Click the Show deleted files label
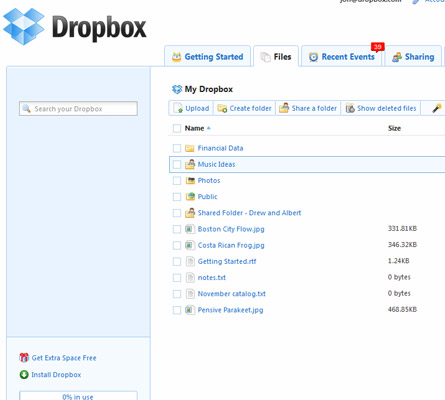Viewport: 445px width, 400px height. point(387,108)
